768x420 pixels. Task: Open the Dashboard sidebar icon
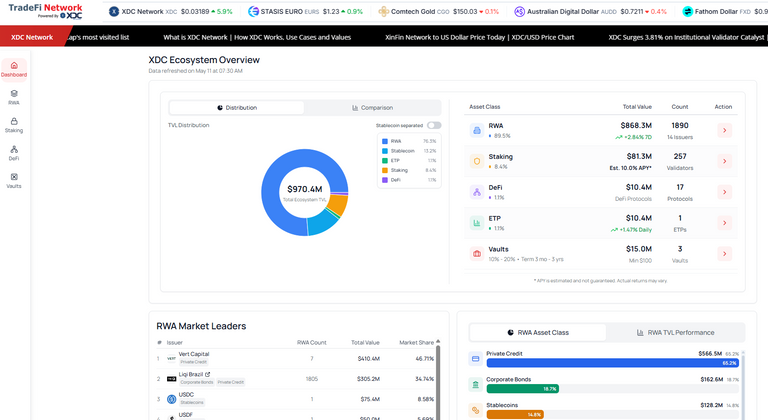(14, 69)
